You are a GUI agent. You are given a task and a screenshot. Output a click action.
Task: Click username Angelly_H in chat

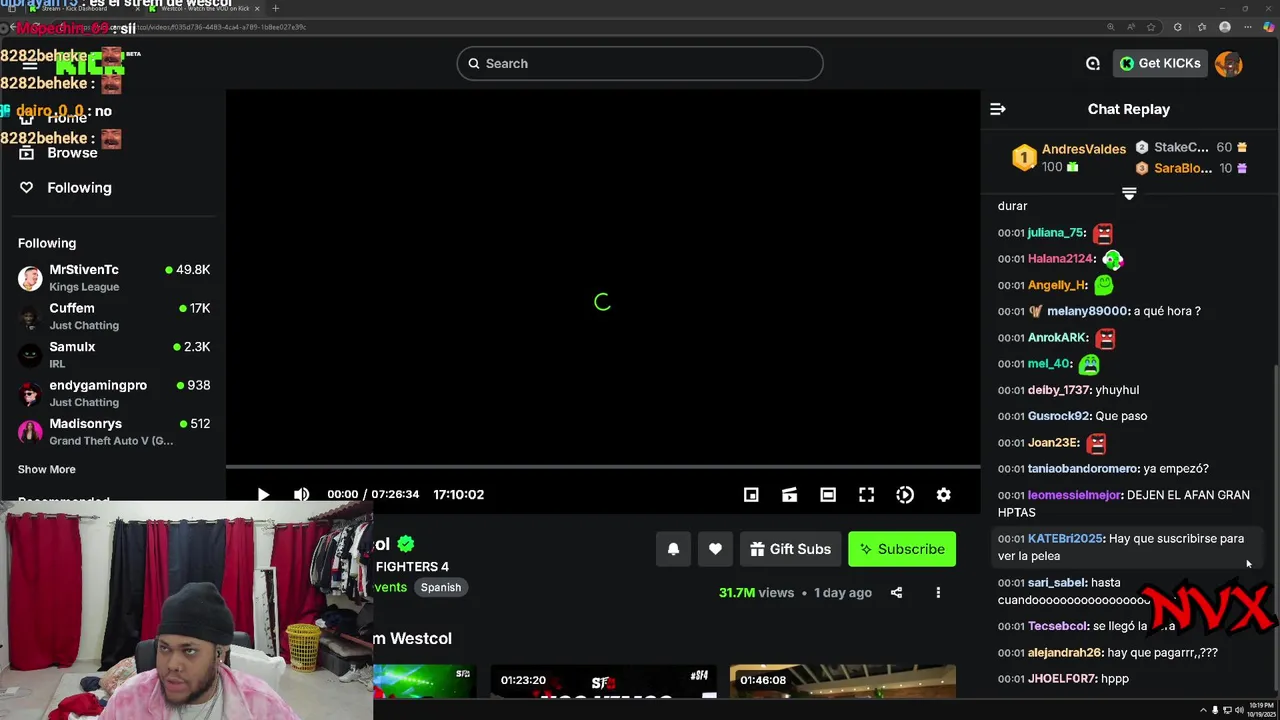point(1057,285)
